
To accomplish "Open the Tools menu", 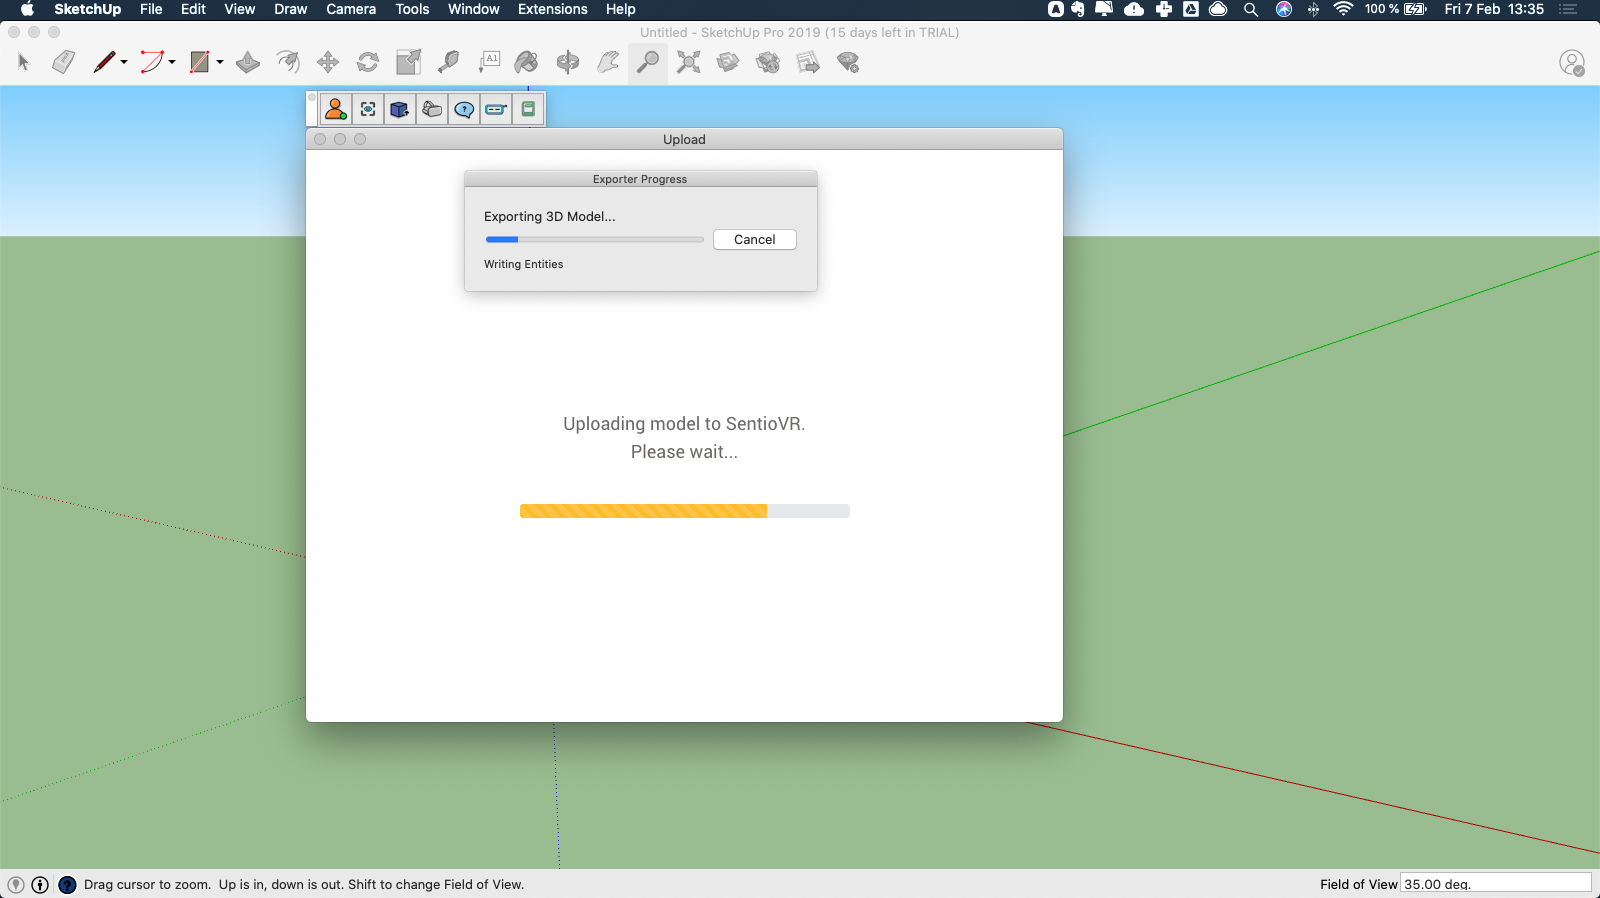I will (x=412, y=9).
